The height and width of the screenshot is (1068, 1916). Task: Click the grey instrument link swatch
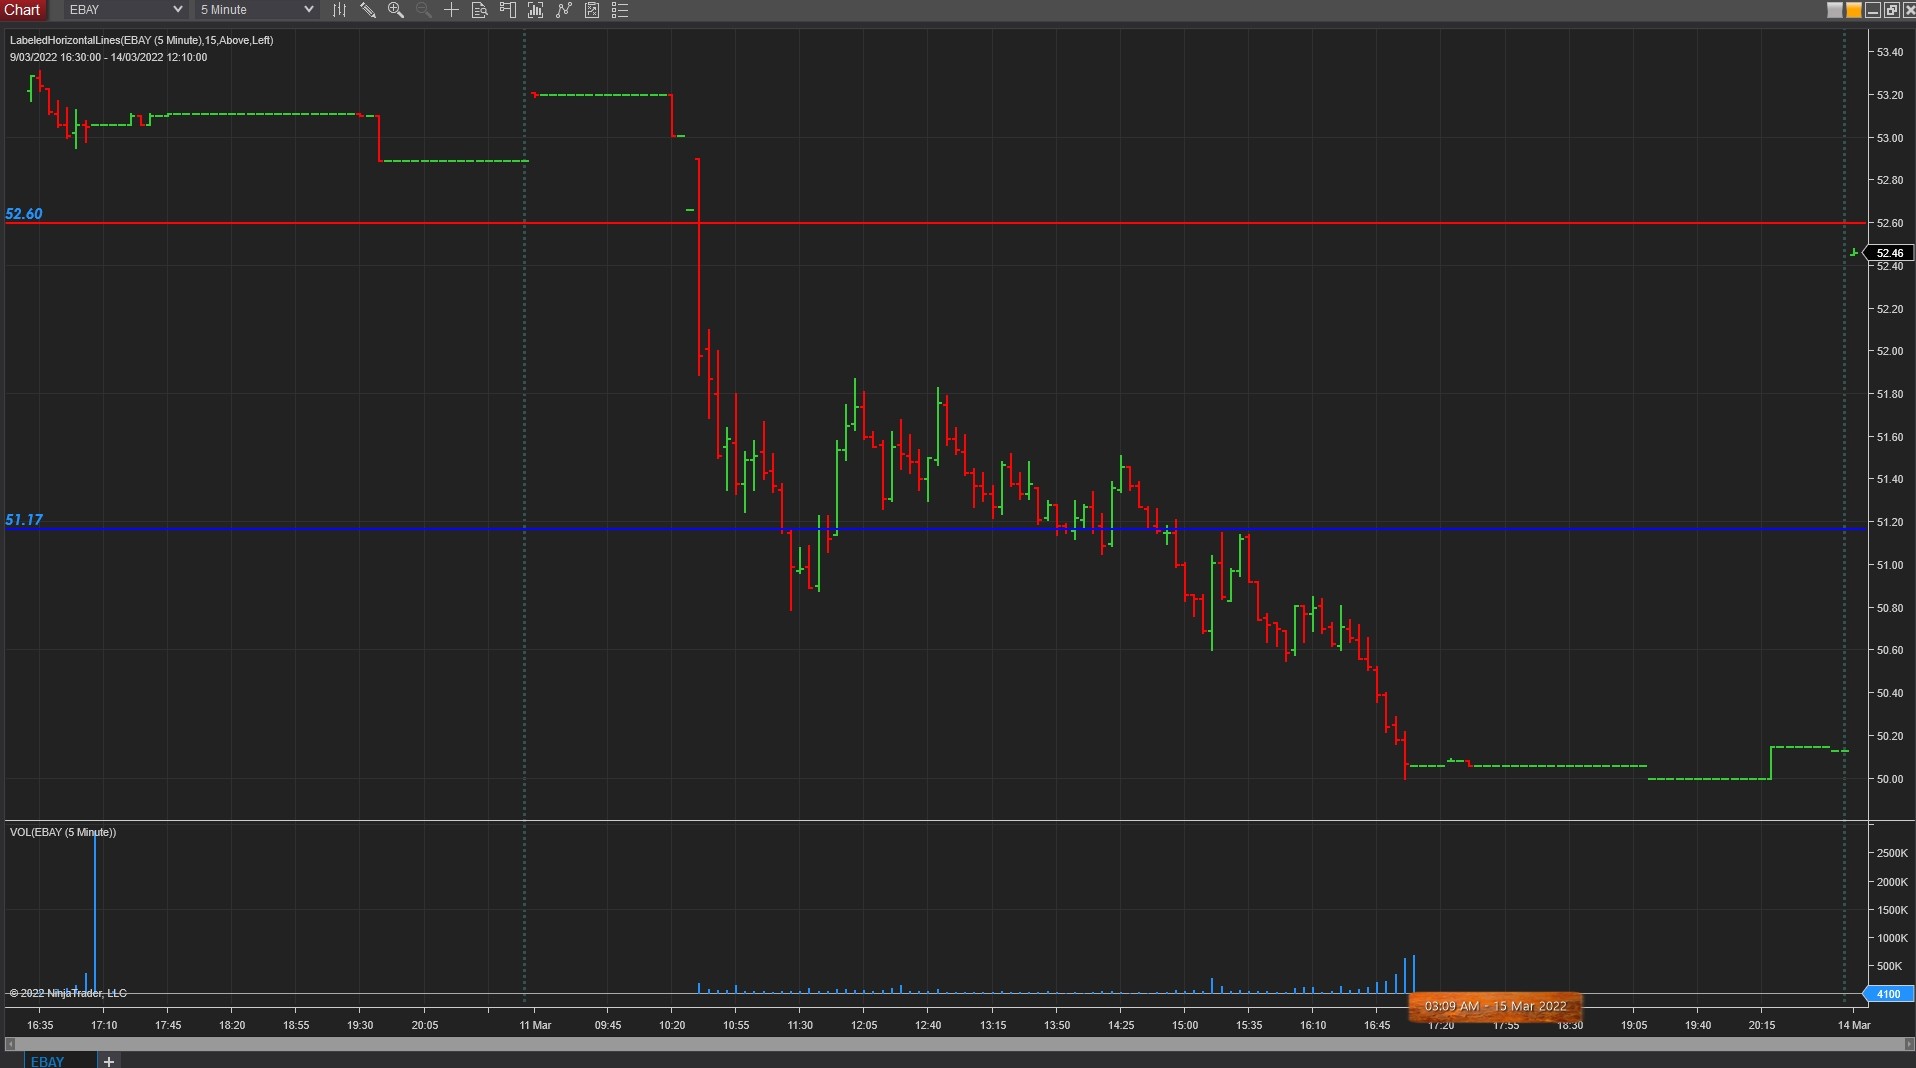pos(1834,10)
